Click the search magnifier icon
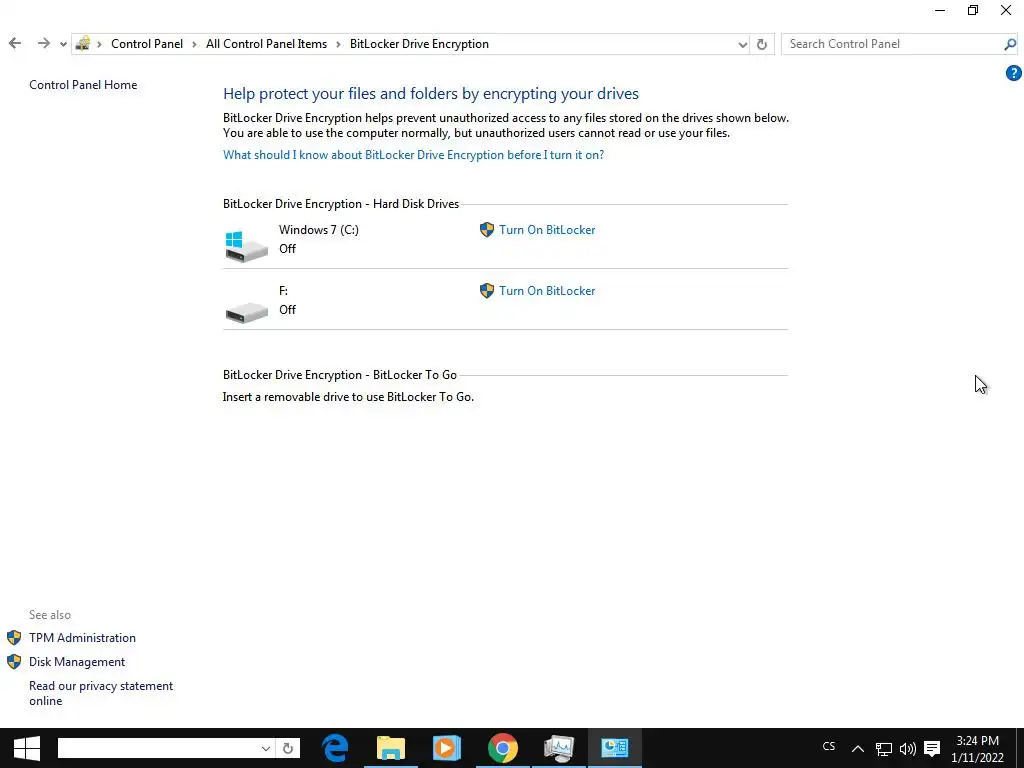Viewport: 1024px width, 768px height. click(1010, 44)
